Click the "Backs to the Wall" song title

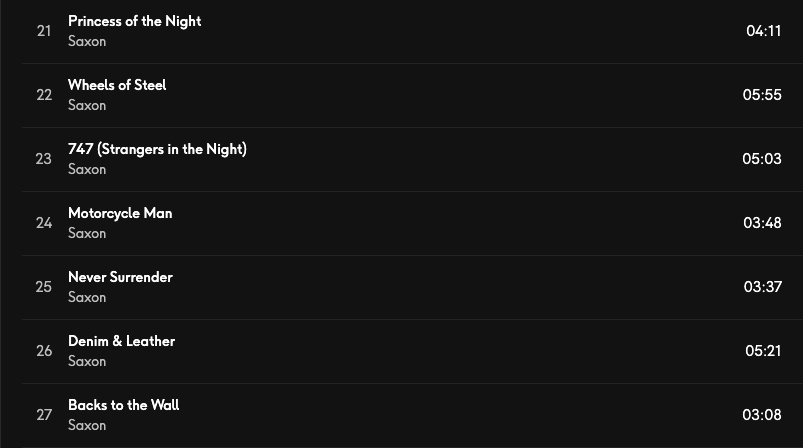click(x=123, y=405)
